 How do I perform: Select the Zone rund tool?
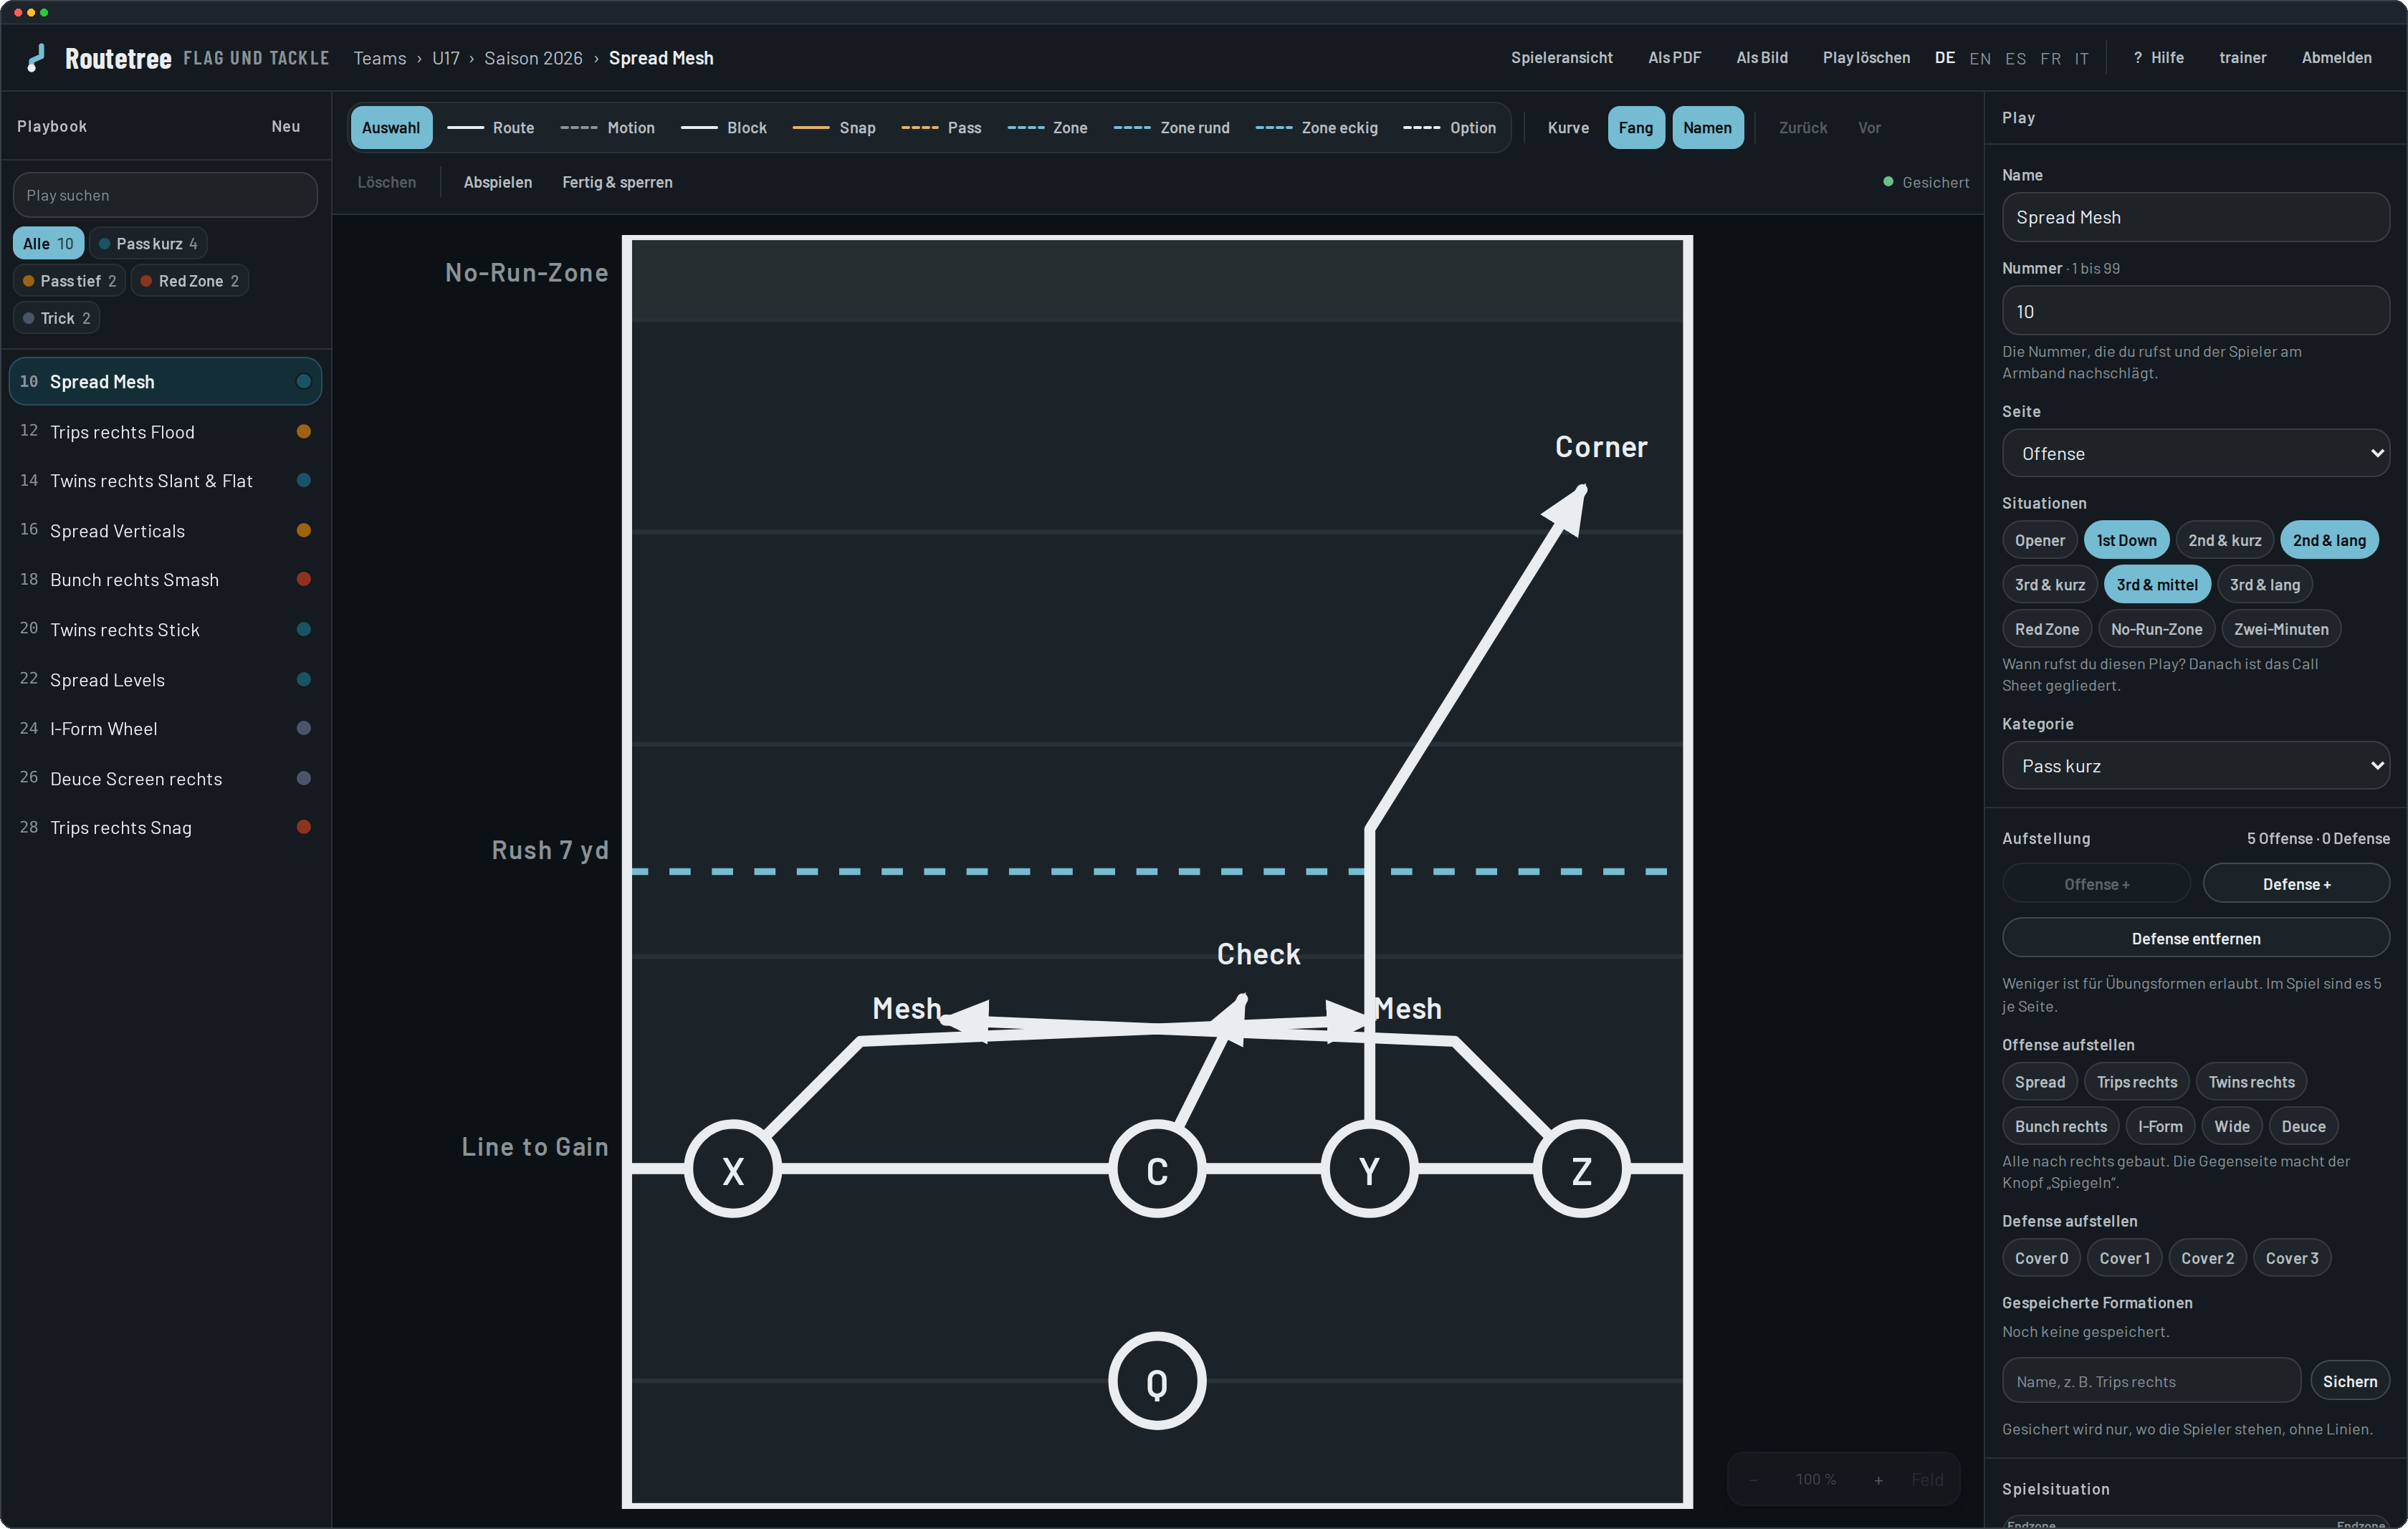click(x=1171, y=128)
